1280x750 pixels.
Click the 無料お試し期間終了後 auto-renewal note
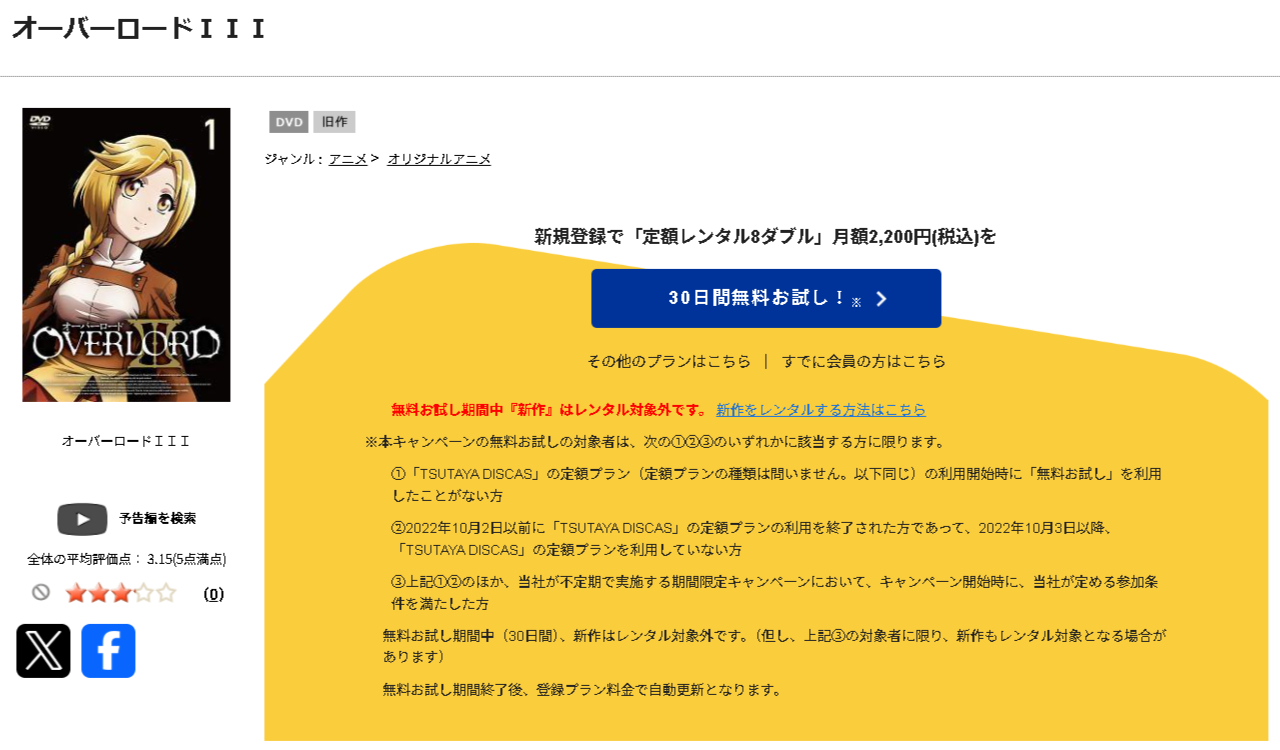(581, 690)
